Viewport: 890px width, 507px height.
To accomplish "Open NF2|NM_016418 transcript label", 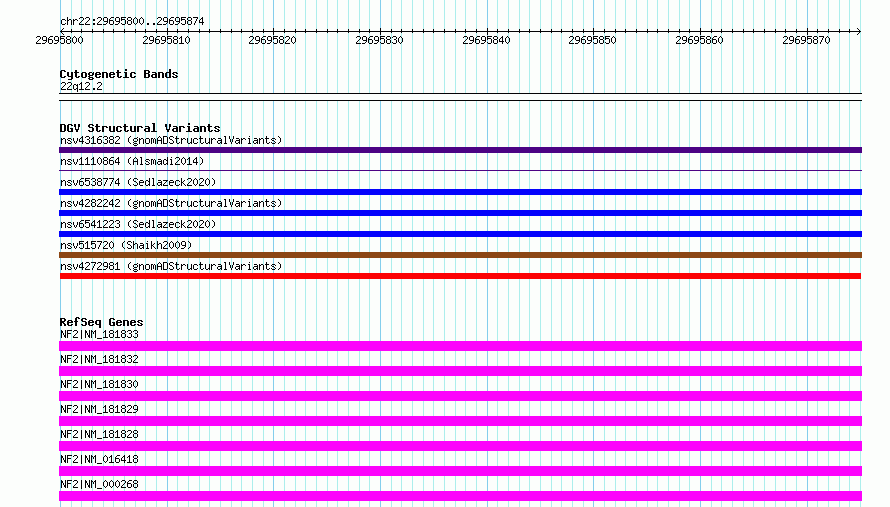I will (99, 459).
